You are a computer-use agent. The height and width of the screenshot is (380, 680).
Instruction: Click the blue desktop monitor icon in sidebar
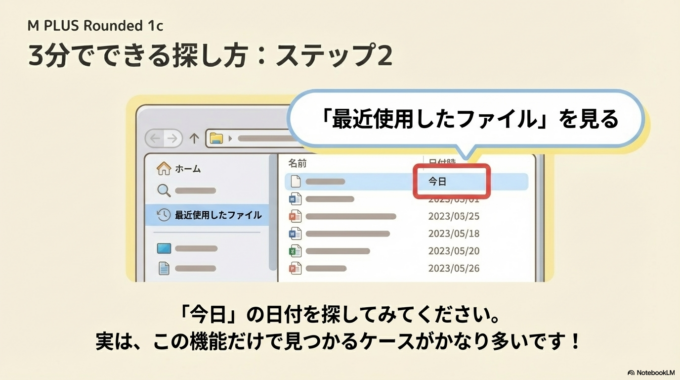163,249
